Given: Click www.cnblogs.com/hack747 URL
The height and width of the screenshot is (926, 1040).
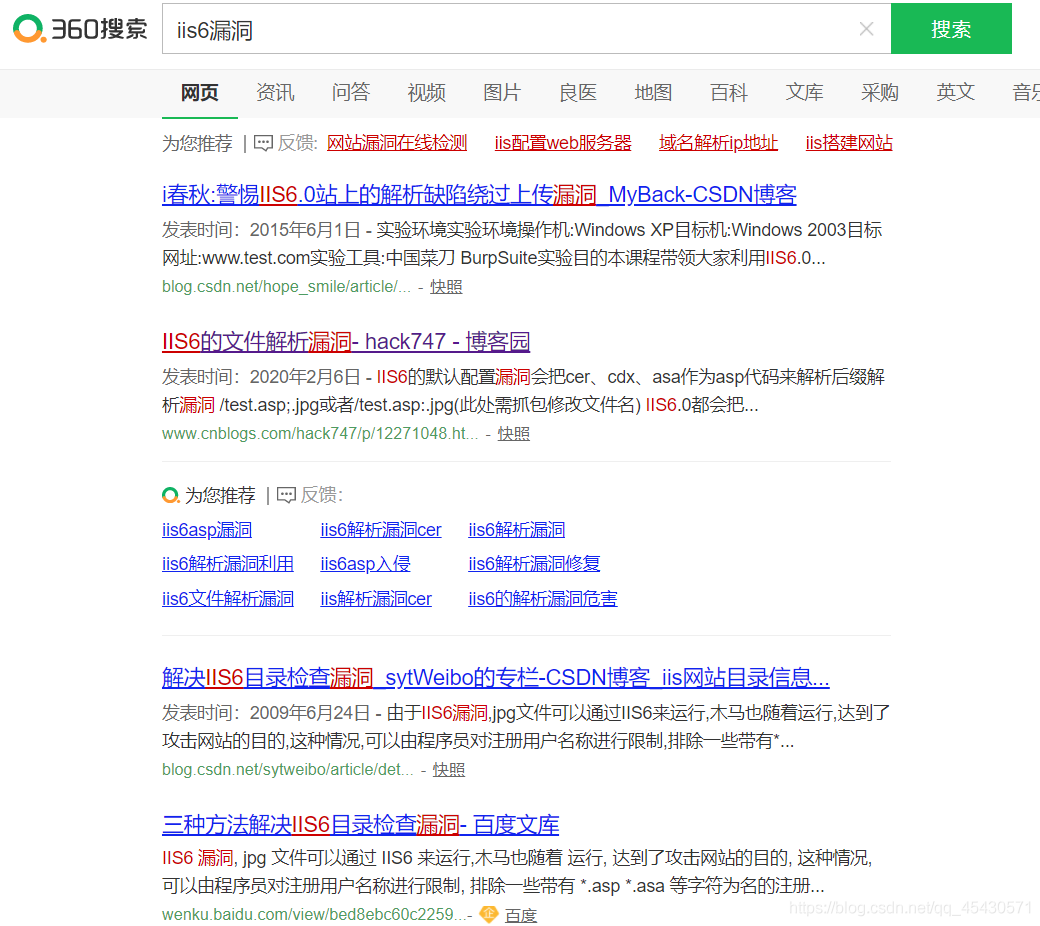Looking at the screenshot, I should point(320,433).
